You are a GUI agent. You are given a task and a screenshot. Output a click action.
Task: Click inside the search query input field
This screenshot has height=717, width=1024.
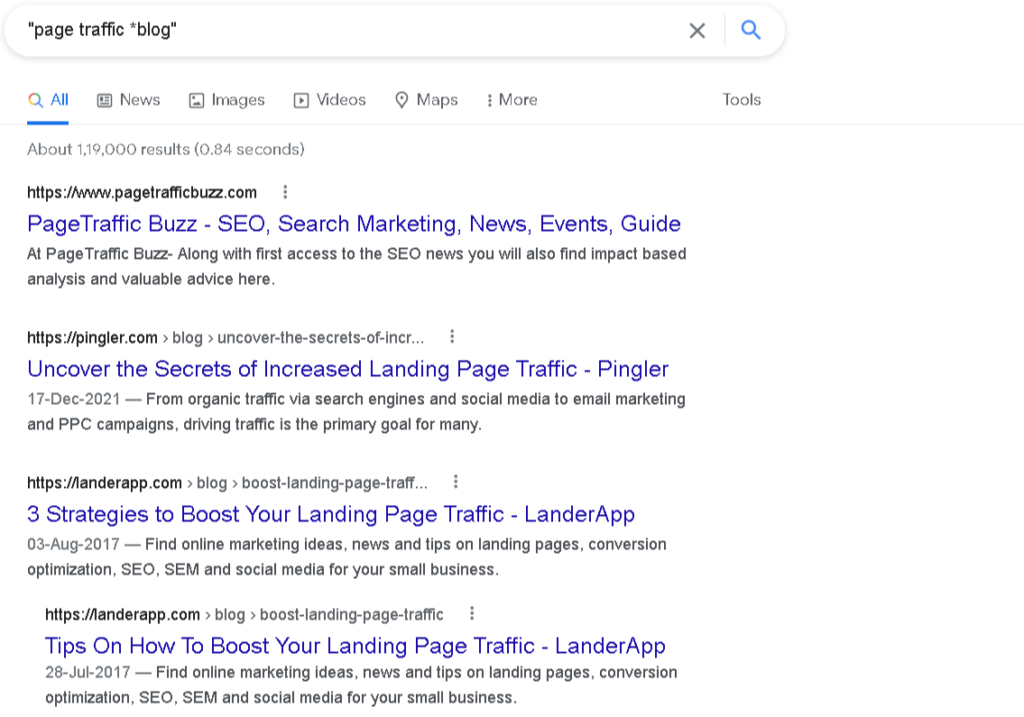300,30
